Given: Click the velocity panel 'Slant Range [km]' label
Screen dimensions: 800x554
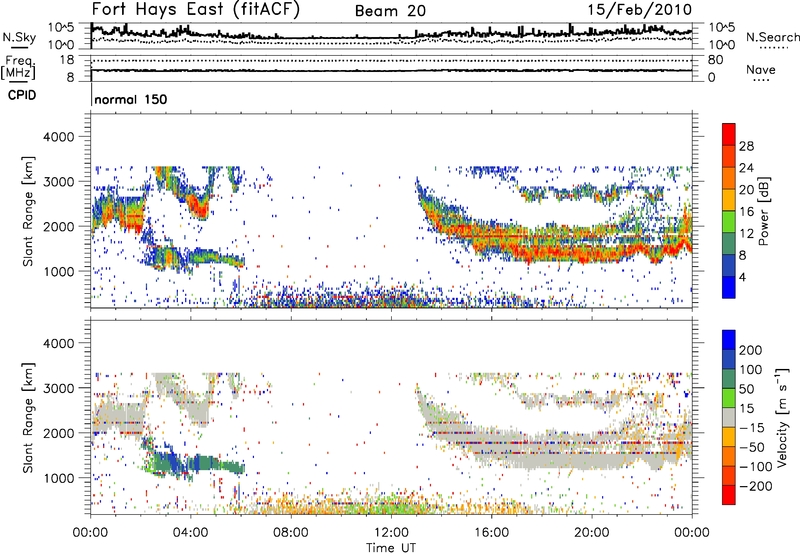Looking at the screenshot, I should tap(28, 417).
